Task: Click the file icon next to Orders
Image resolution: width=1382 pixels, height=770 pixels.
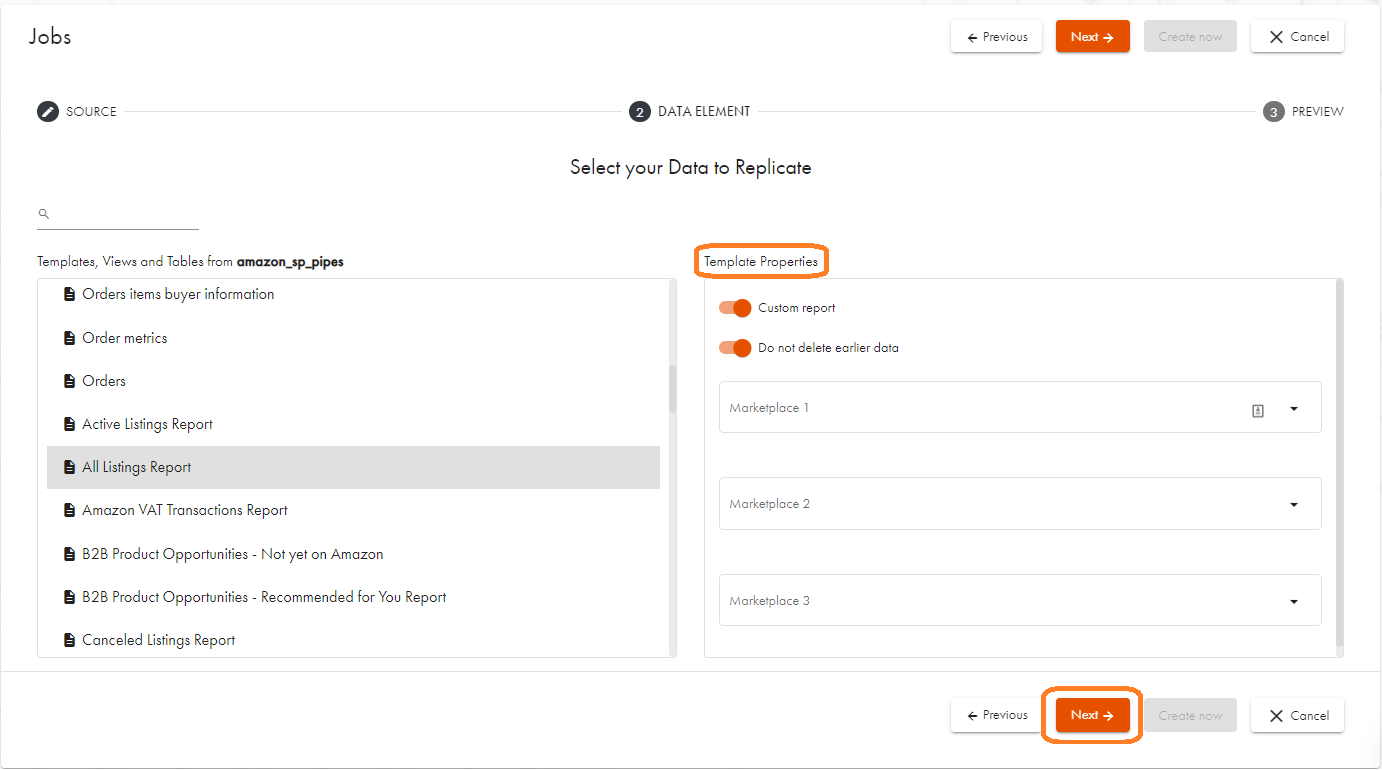Action: [x=69, y=382]
